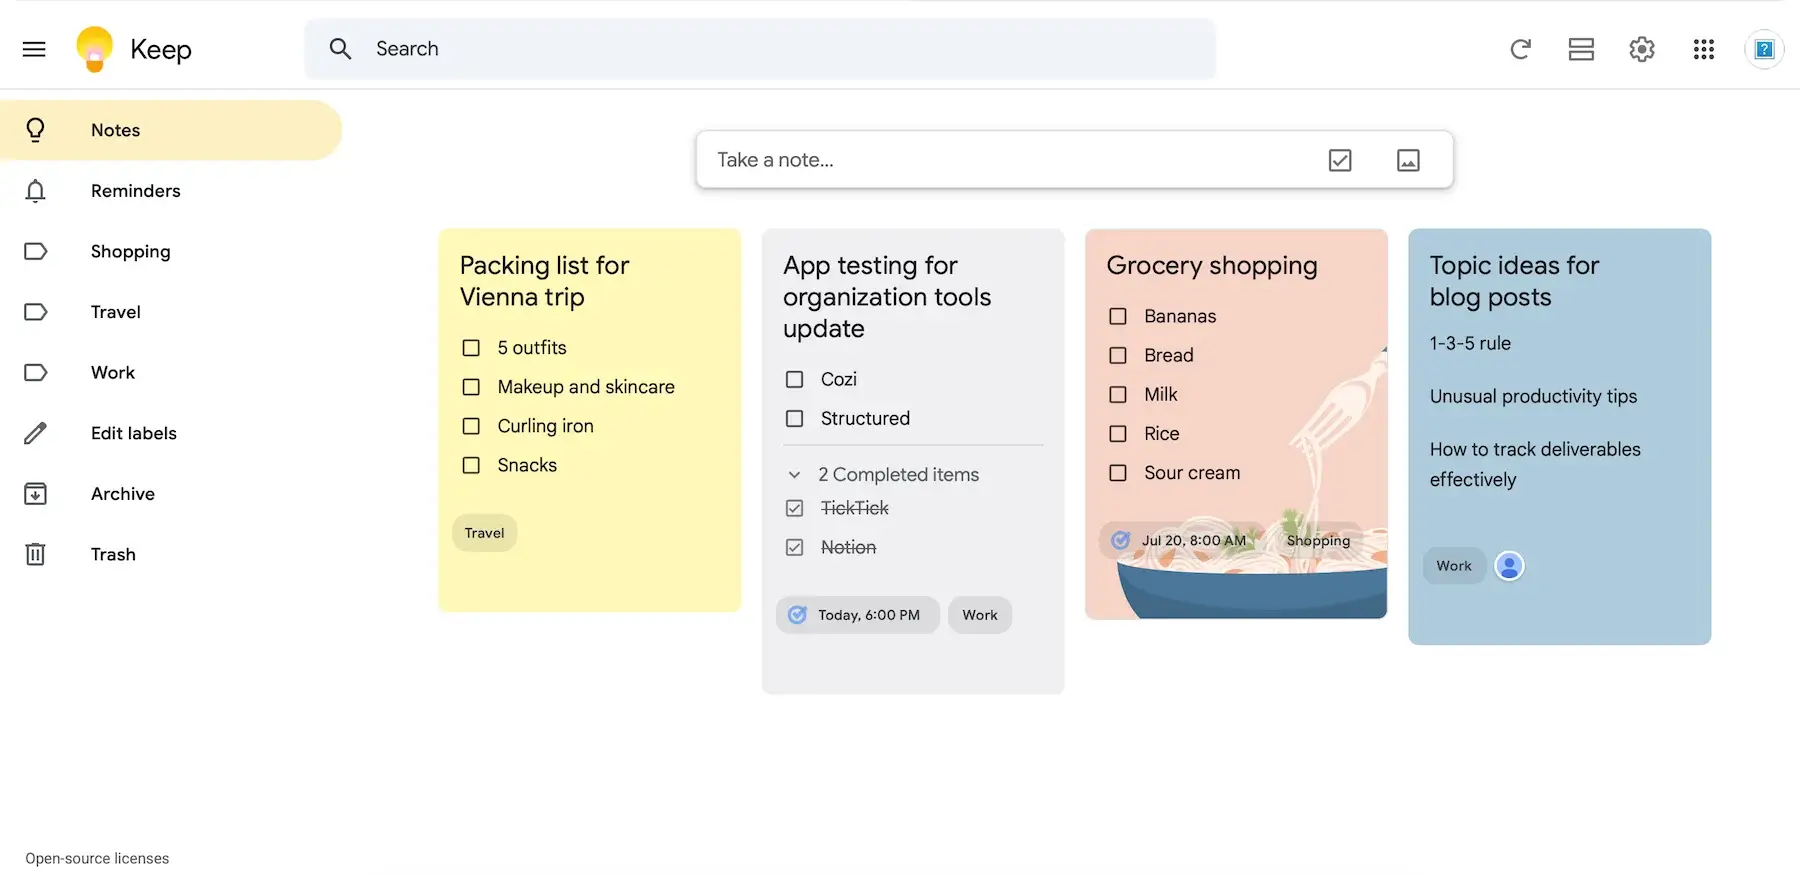Open the Open-source licenses link
Image resolution: width=1800 pixels, height=875 pixels.
[97, 858]
